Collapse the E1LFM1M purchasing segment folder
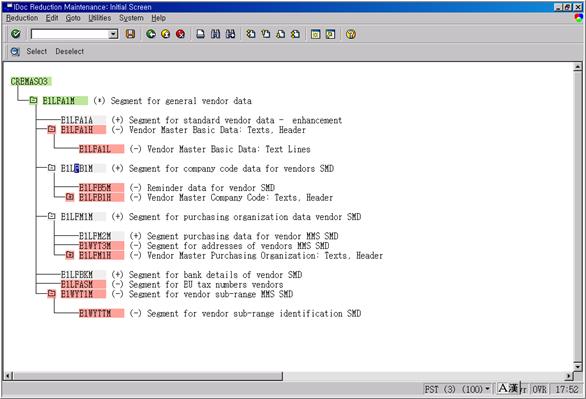Viewport: 586px width, 399px height. click(52, 216)
